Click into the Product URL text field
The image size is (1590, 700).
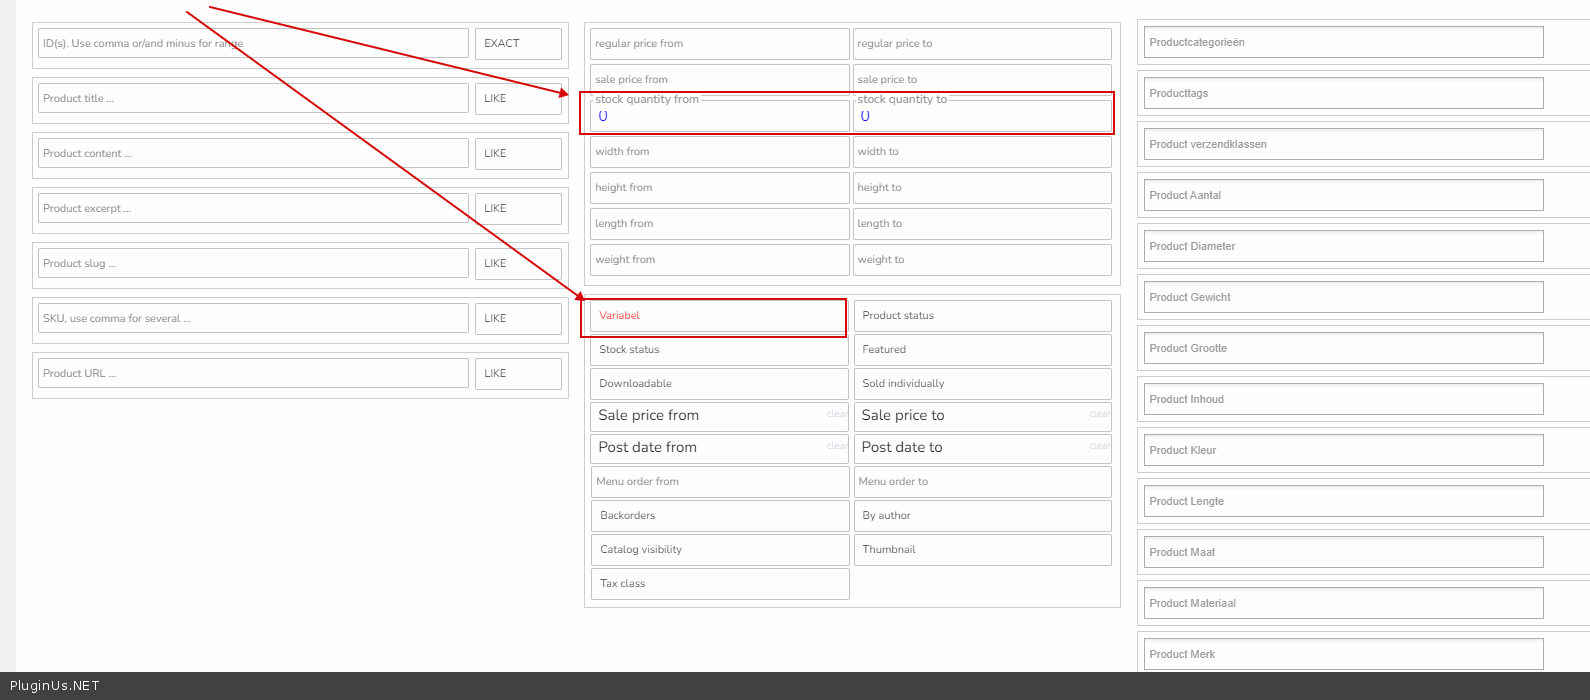click(253, 374)
